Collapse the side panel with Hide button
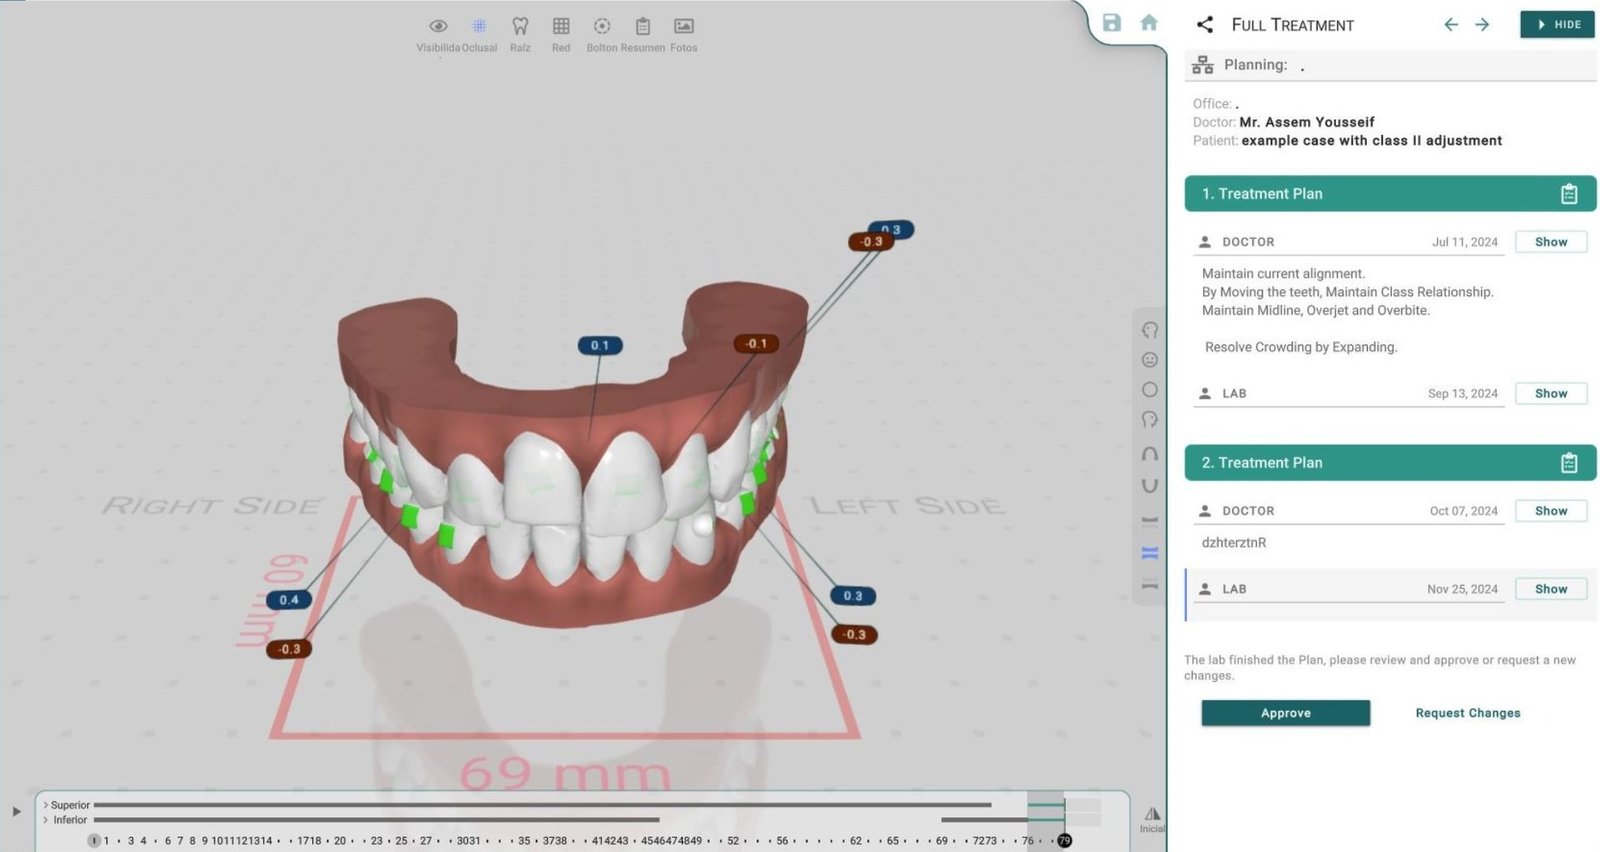The width and height of the screenshot is (1600, 852). [x=1557, y=25]
